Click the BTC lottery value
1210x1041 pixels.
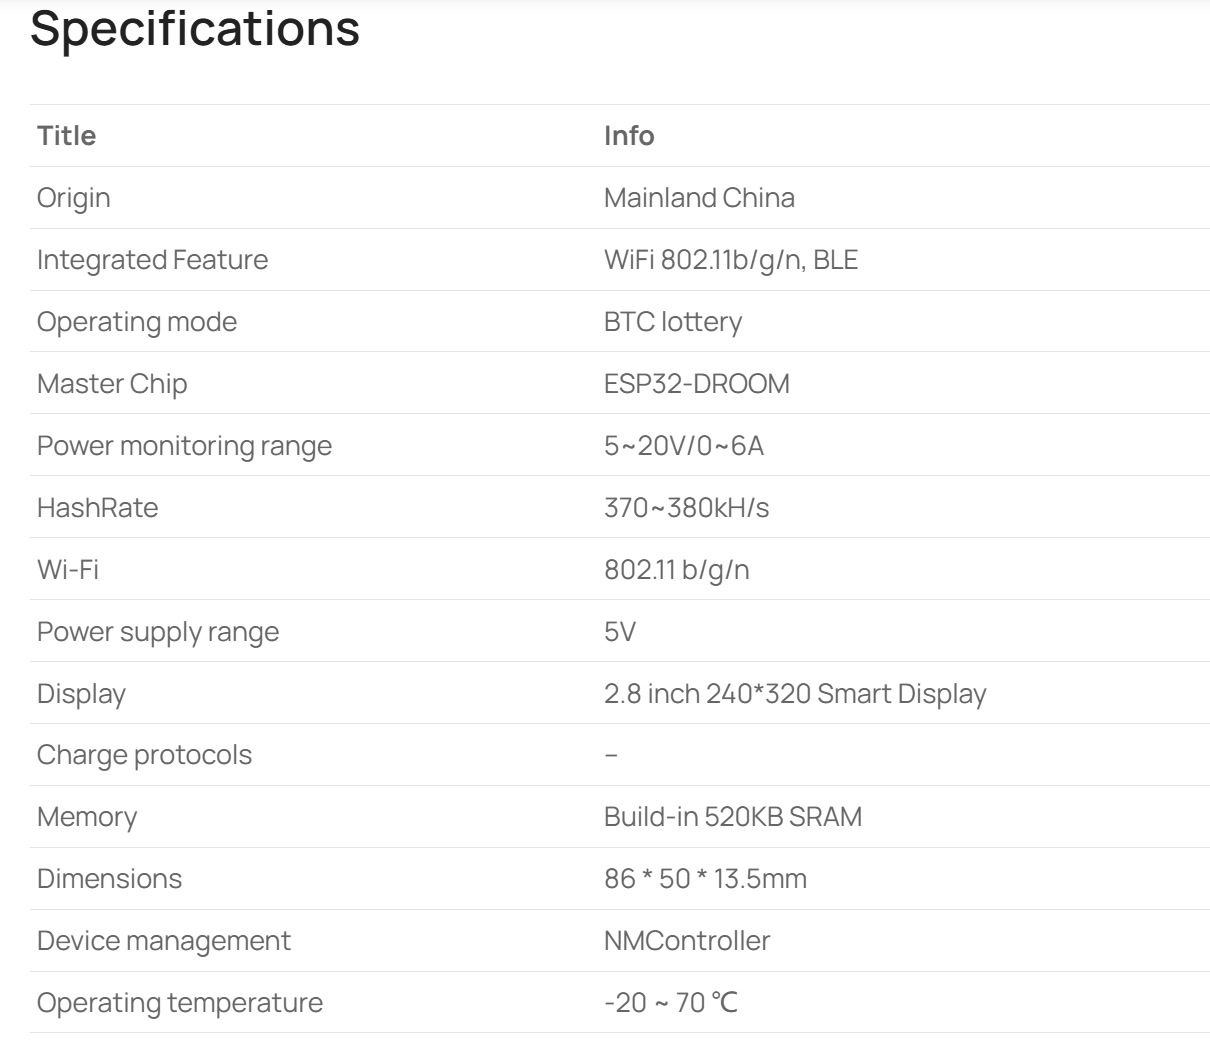[672, 322]
